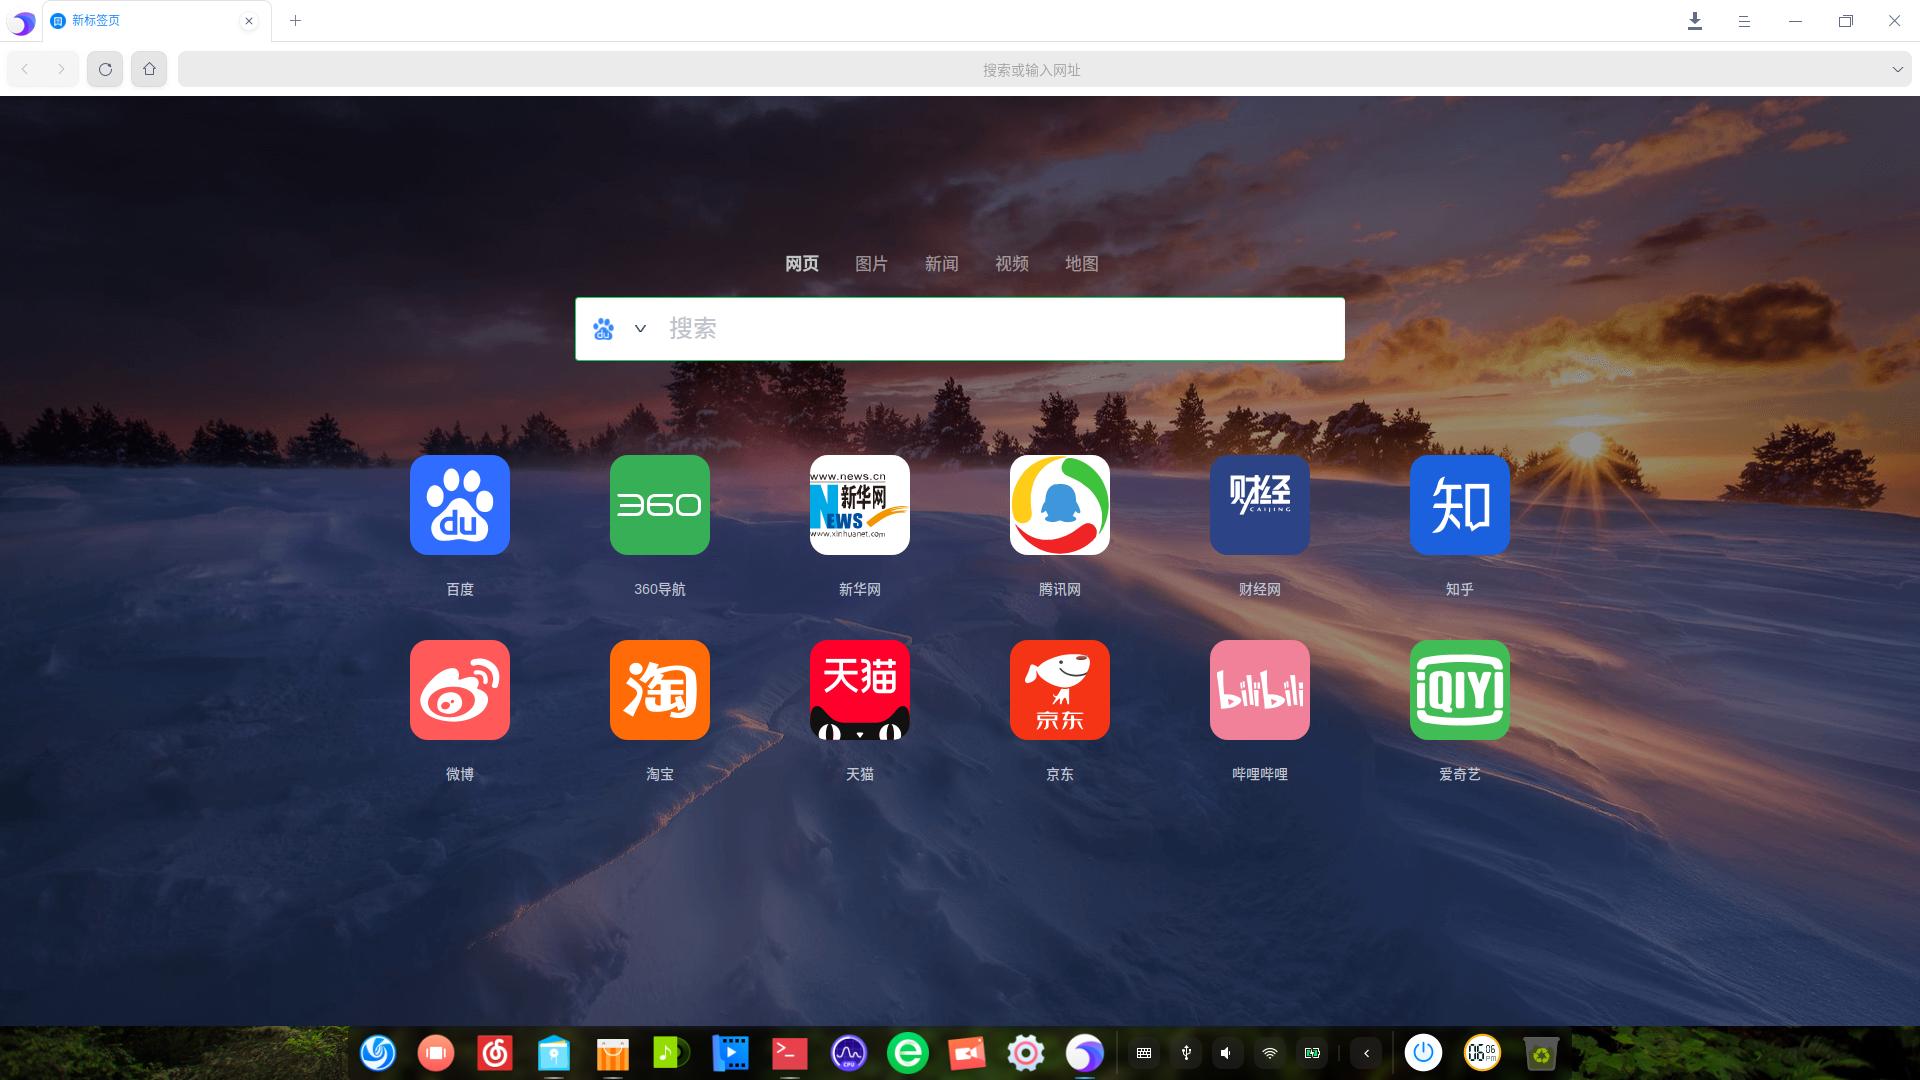The width and height of the screenshot is (1920, 1080).
Task: Click the power button in the dock
Action: tap(1423, 1052)
